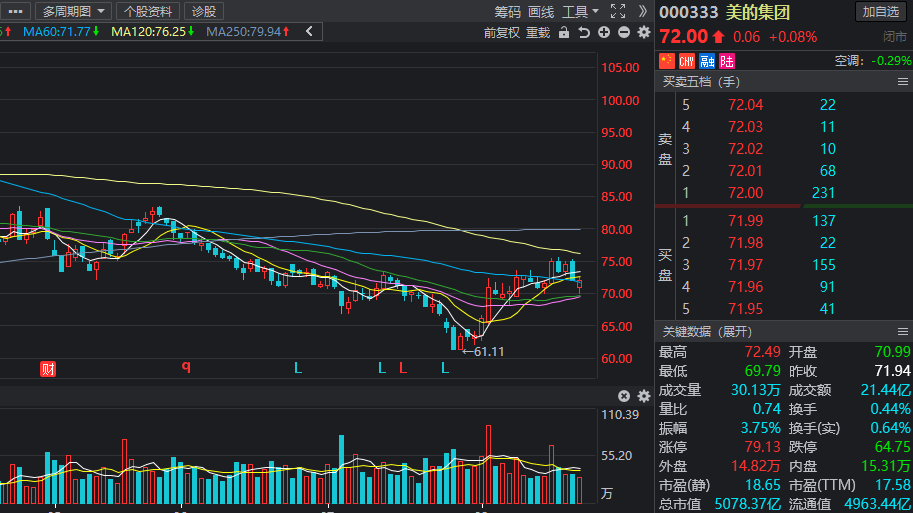Click 加自选 to add to watchlist
The height and width of the screenshot is (513, 913).
coord(881,11)
